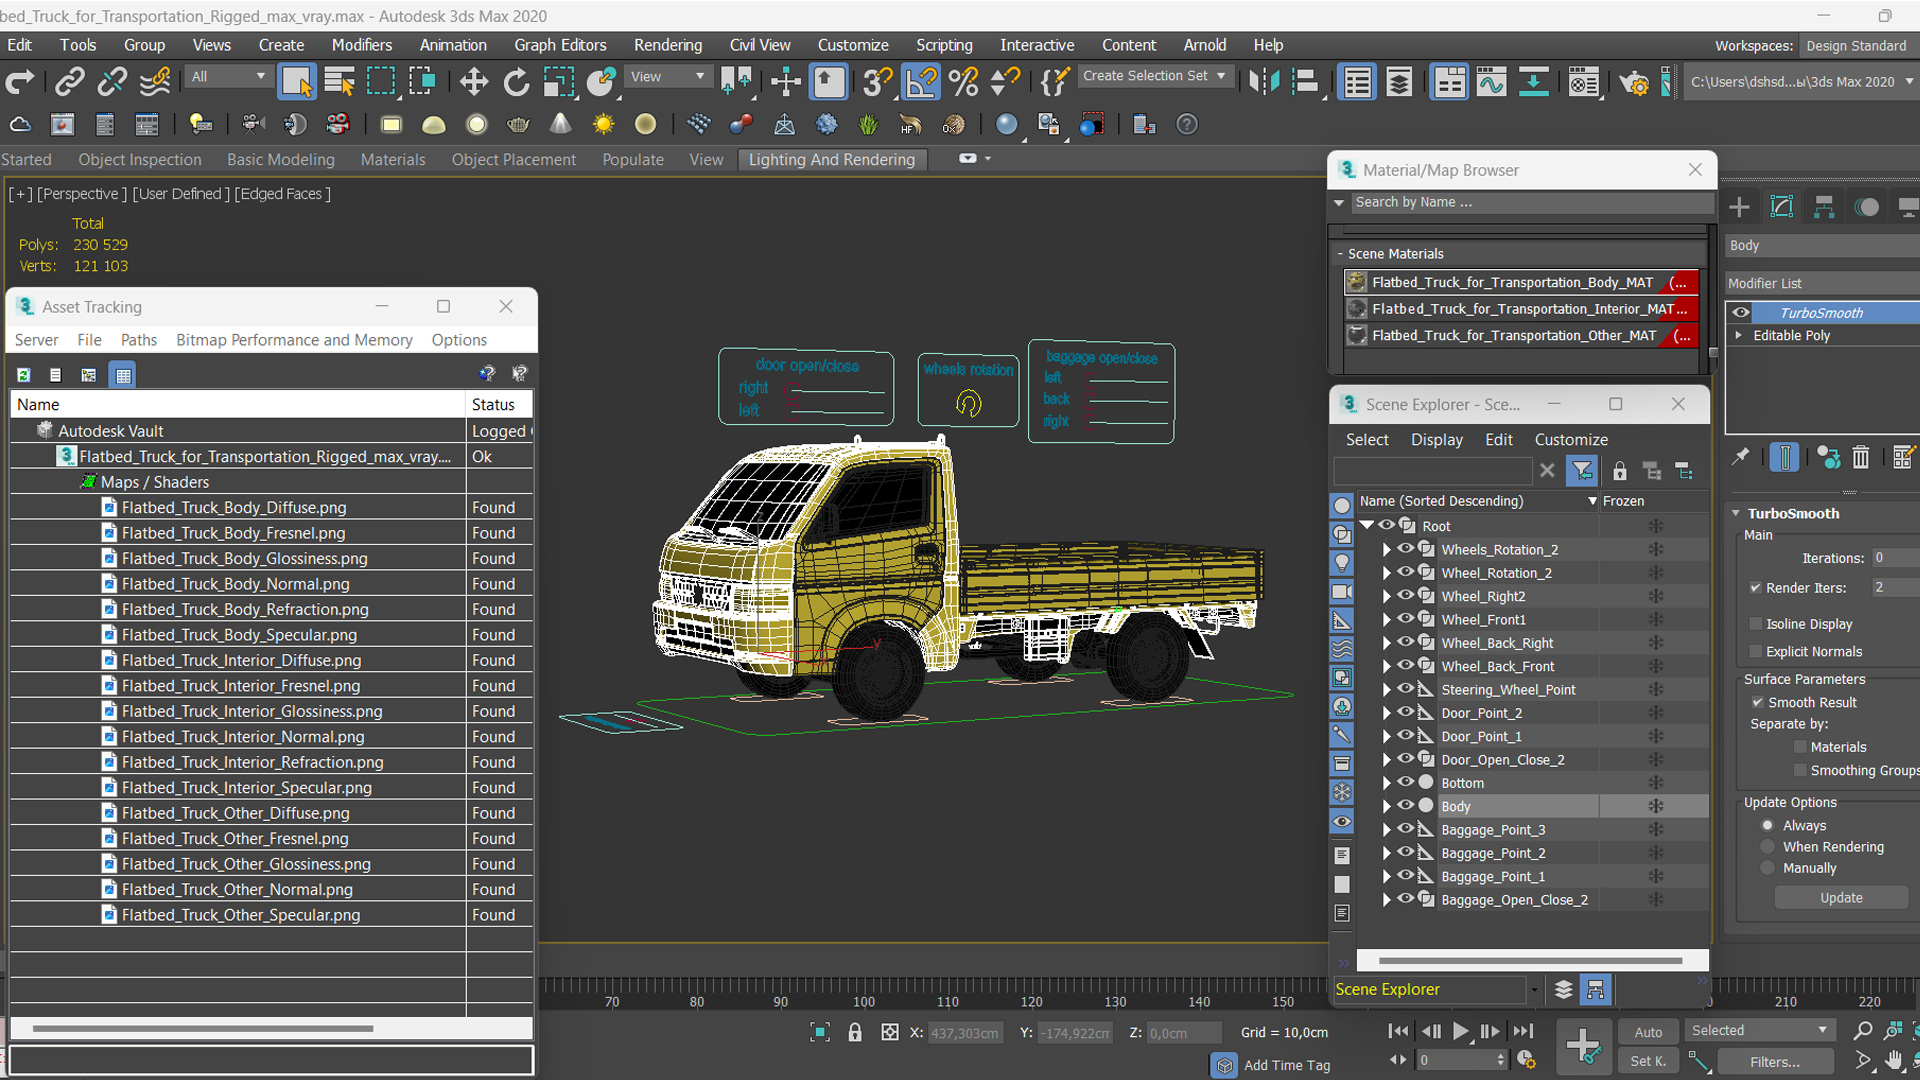Toggle visibility eye of Body object
Viewport: 1920px width, 1080px height.
(x=1405, y=806)
